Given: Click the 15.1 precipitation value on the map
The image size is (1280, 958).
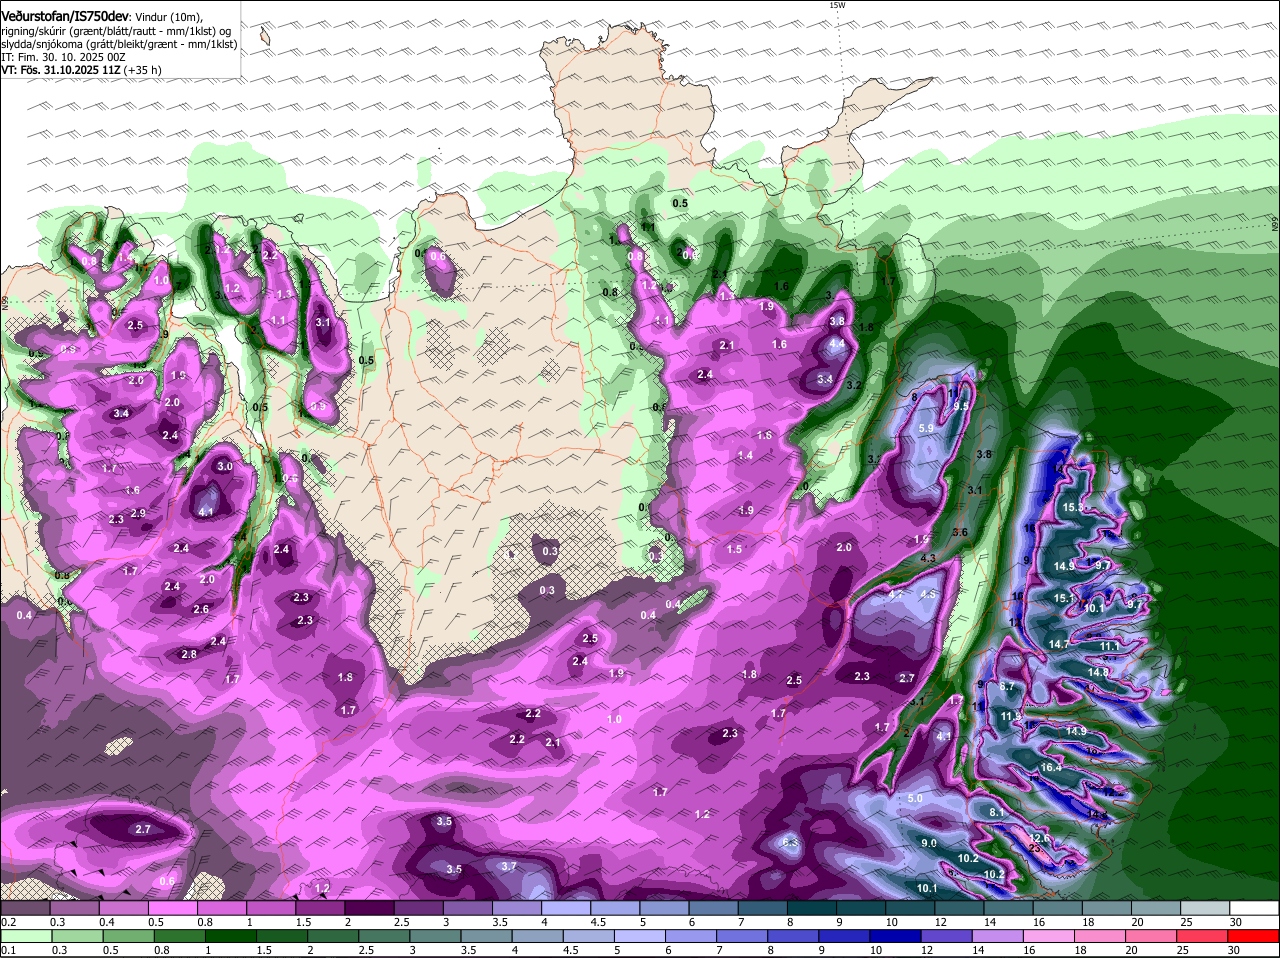Looking at the screenshot, I should tap(1062, 598).
